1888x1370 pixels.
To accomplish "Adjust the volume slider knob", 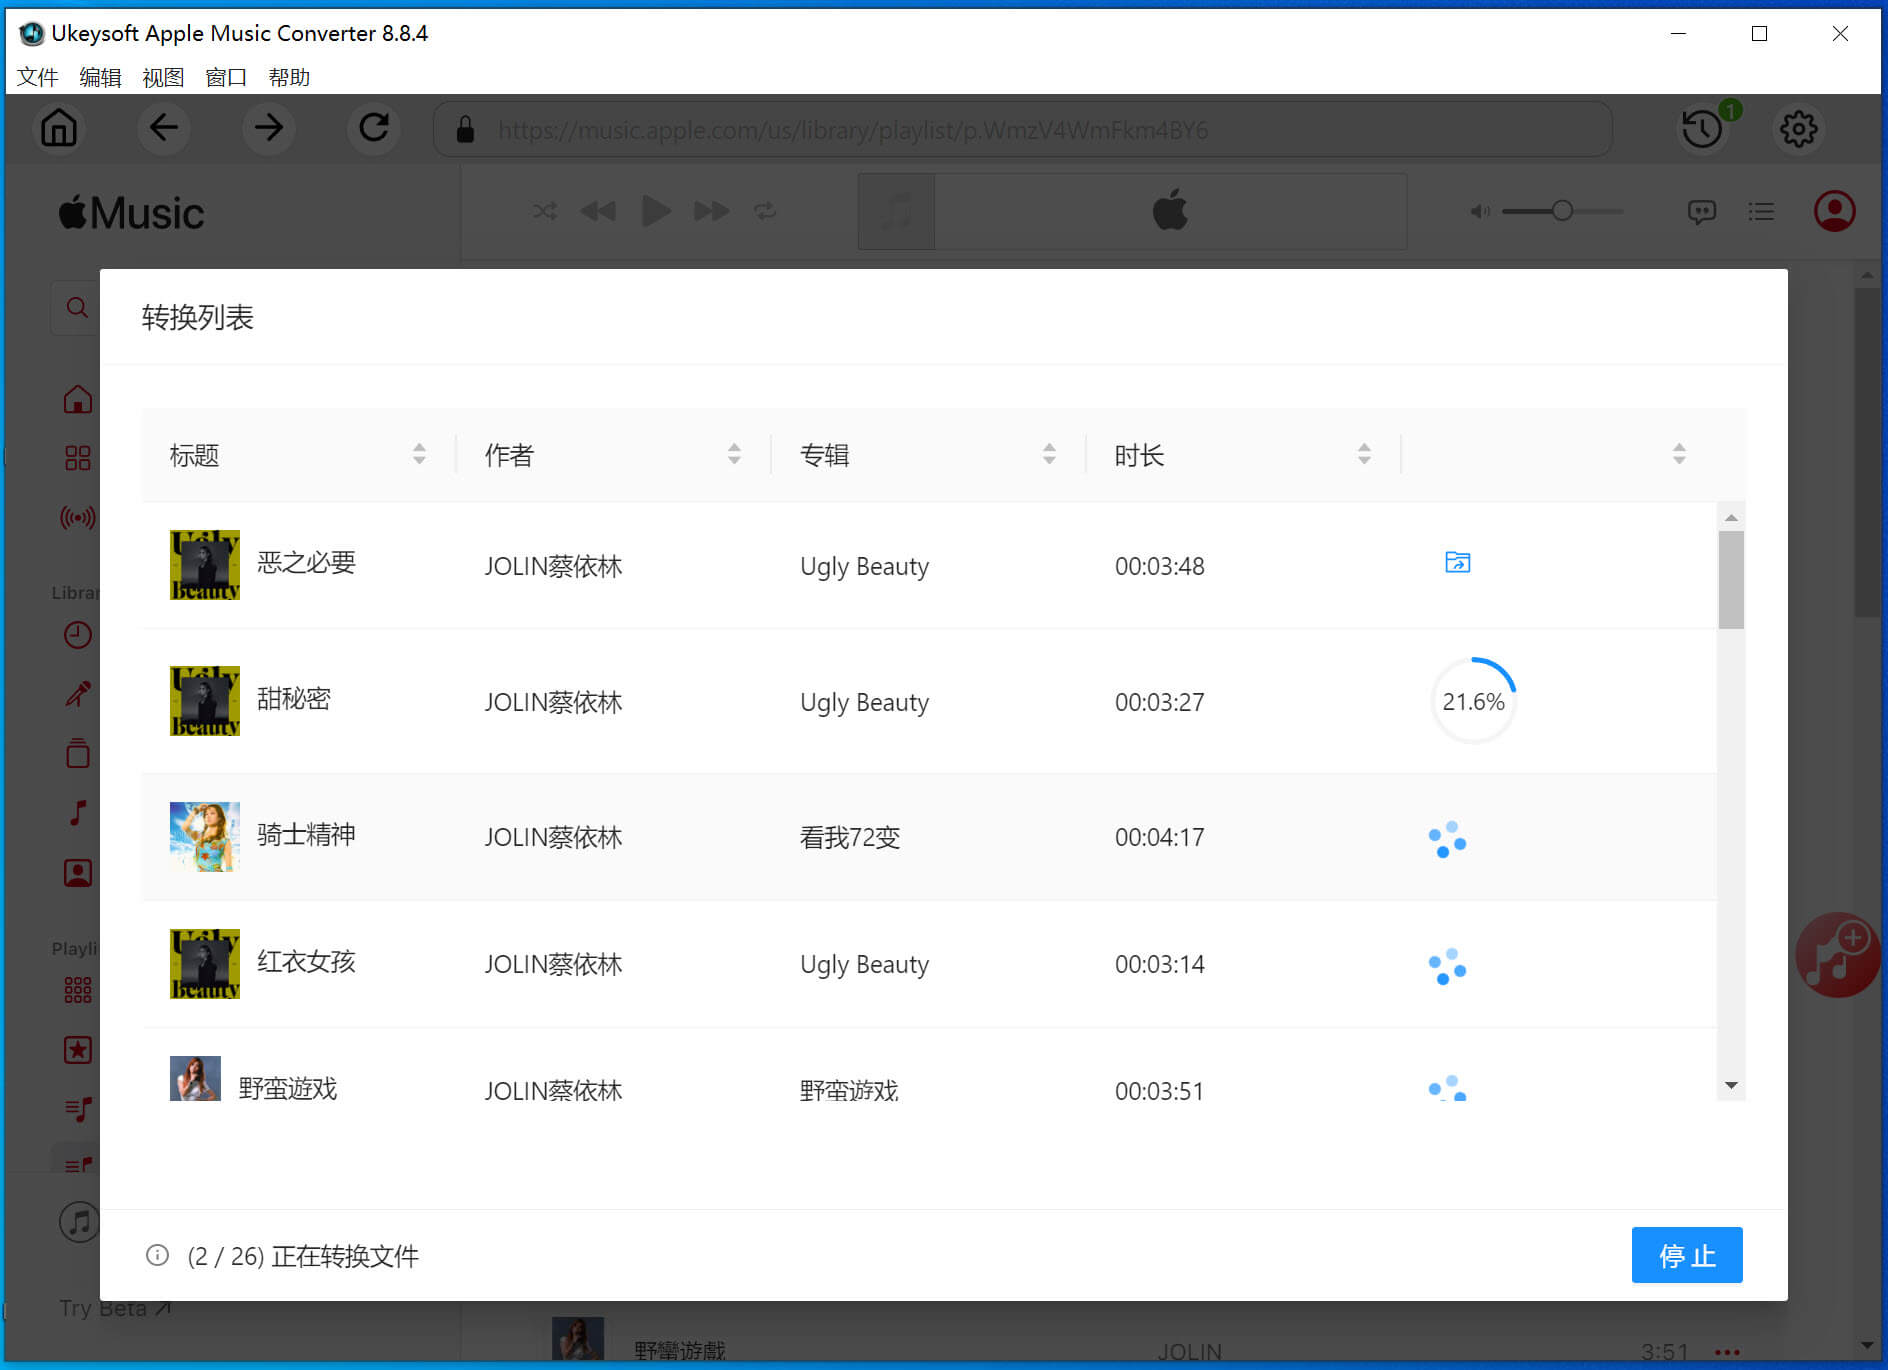I will tap(1562, 211).
